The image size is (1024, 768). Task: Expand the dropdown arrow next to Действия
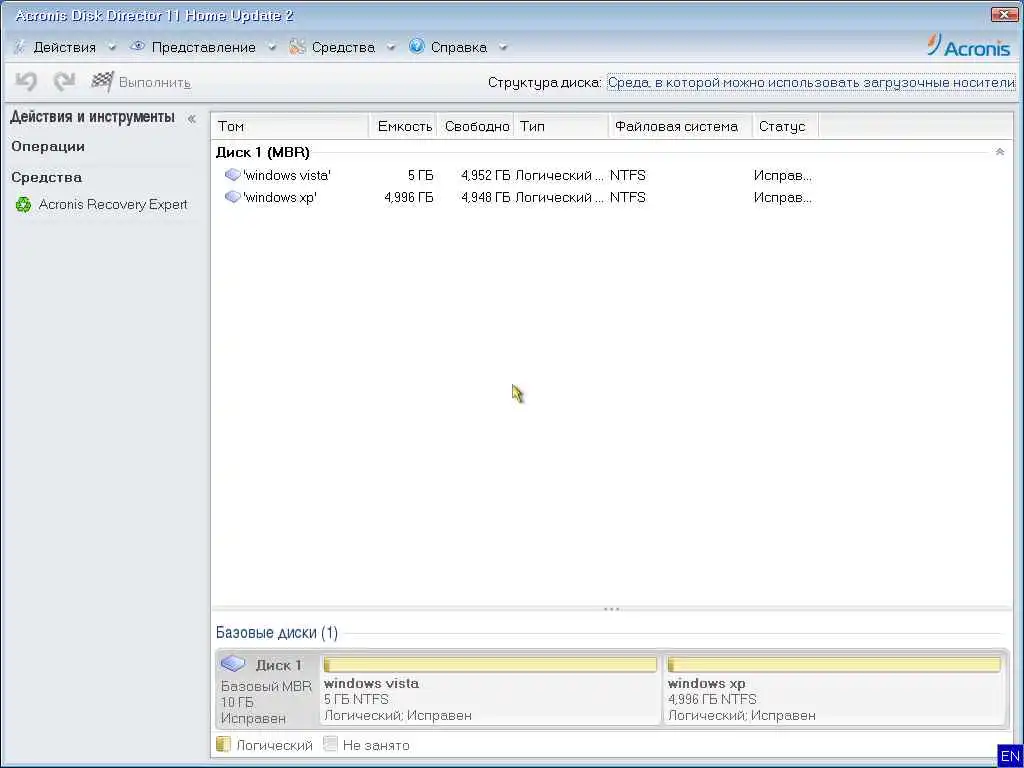[112, 47]
